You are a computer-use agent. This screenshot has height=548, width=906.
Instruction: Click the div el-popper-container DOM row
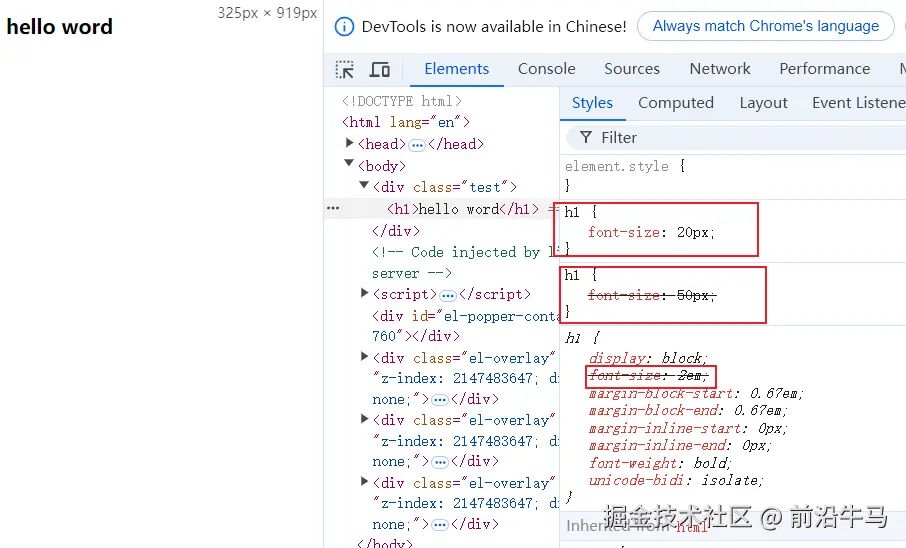tap(466, 326)
